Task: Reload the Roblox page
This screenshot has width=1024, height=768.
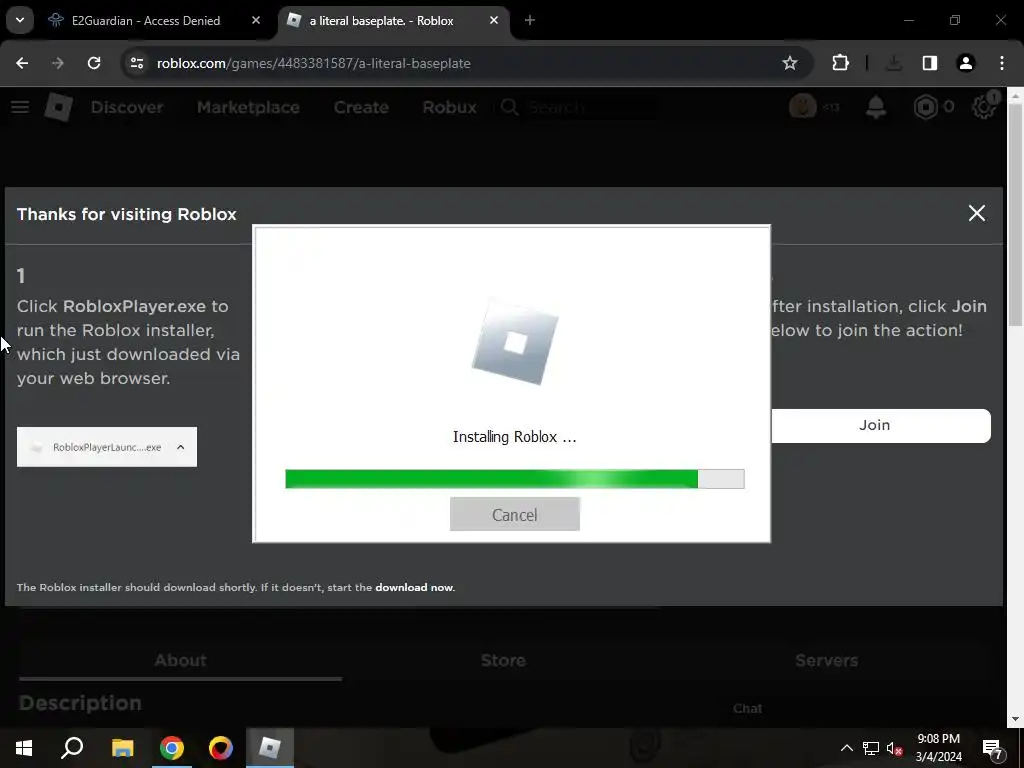Action: pos(94,63)
